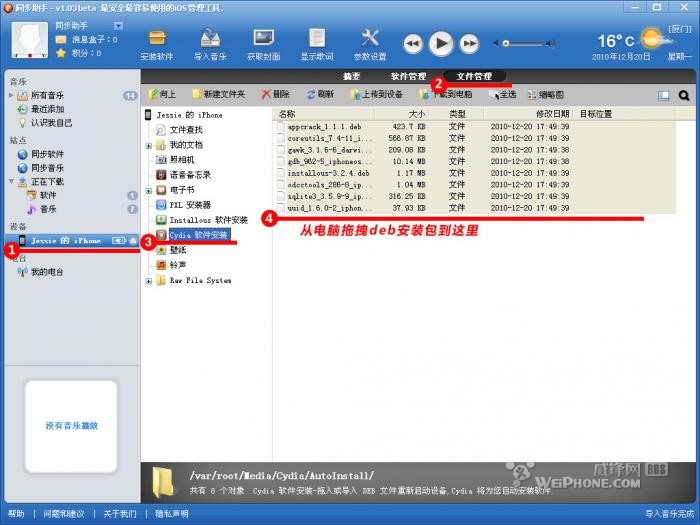Screen dimensions: 700x525
Task: Select 文件查找 file search in tree
Action: (x=186, y=130)
